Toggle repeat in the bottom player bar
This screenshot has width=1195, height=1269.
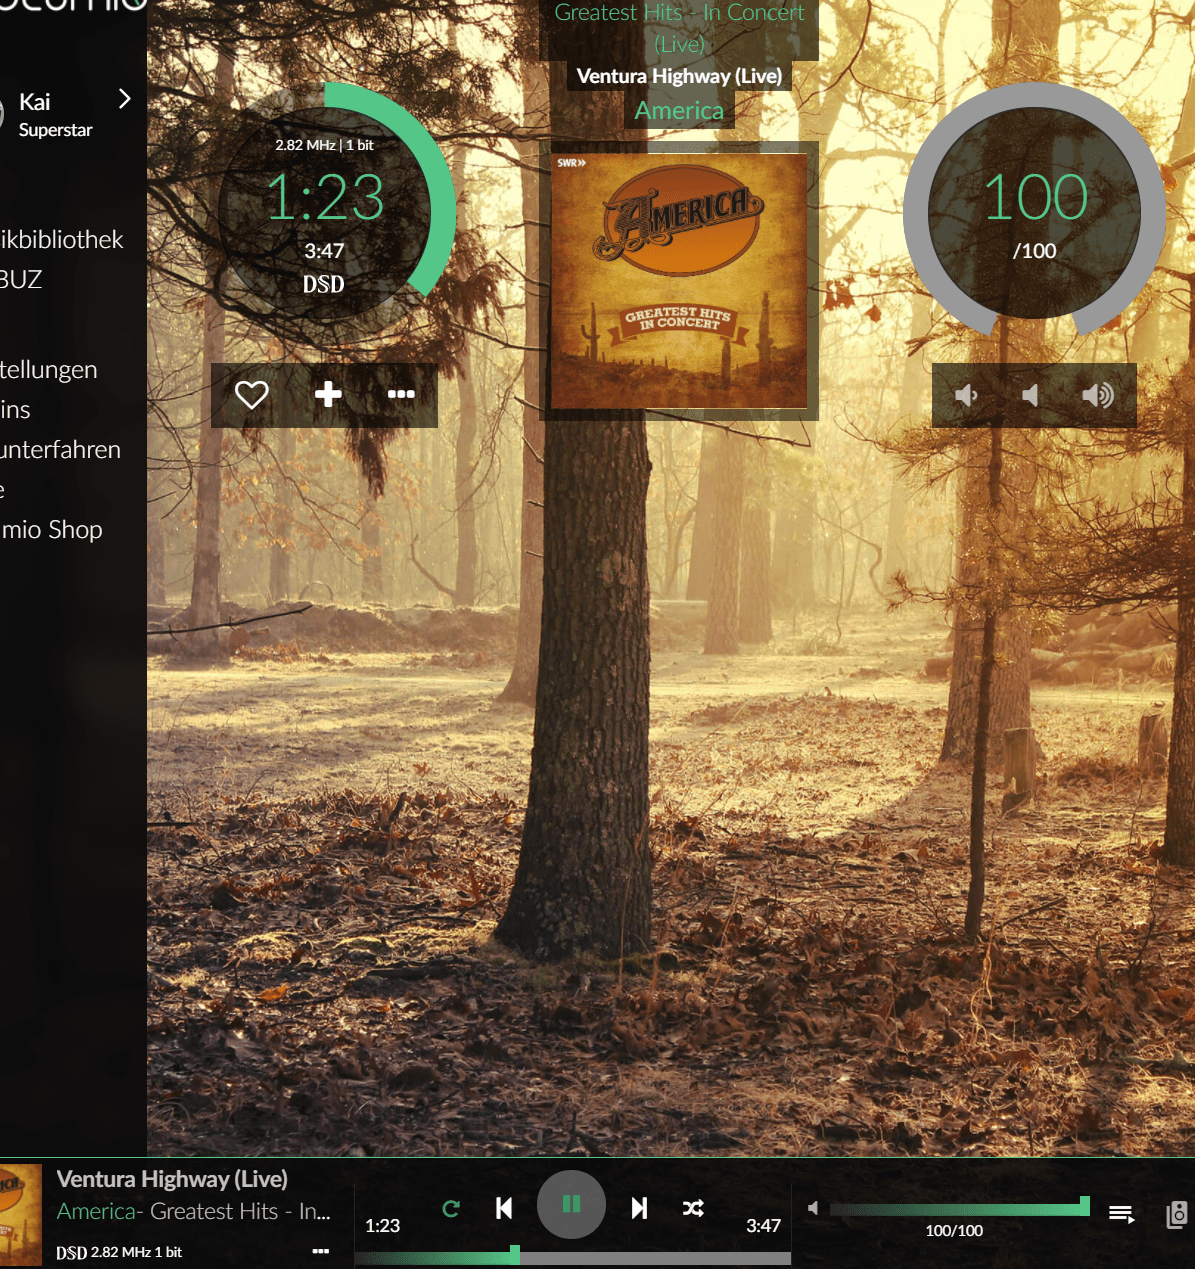[x=451, y=1209]
